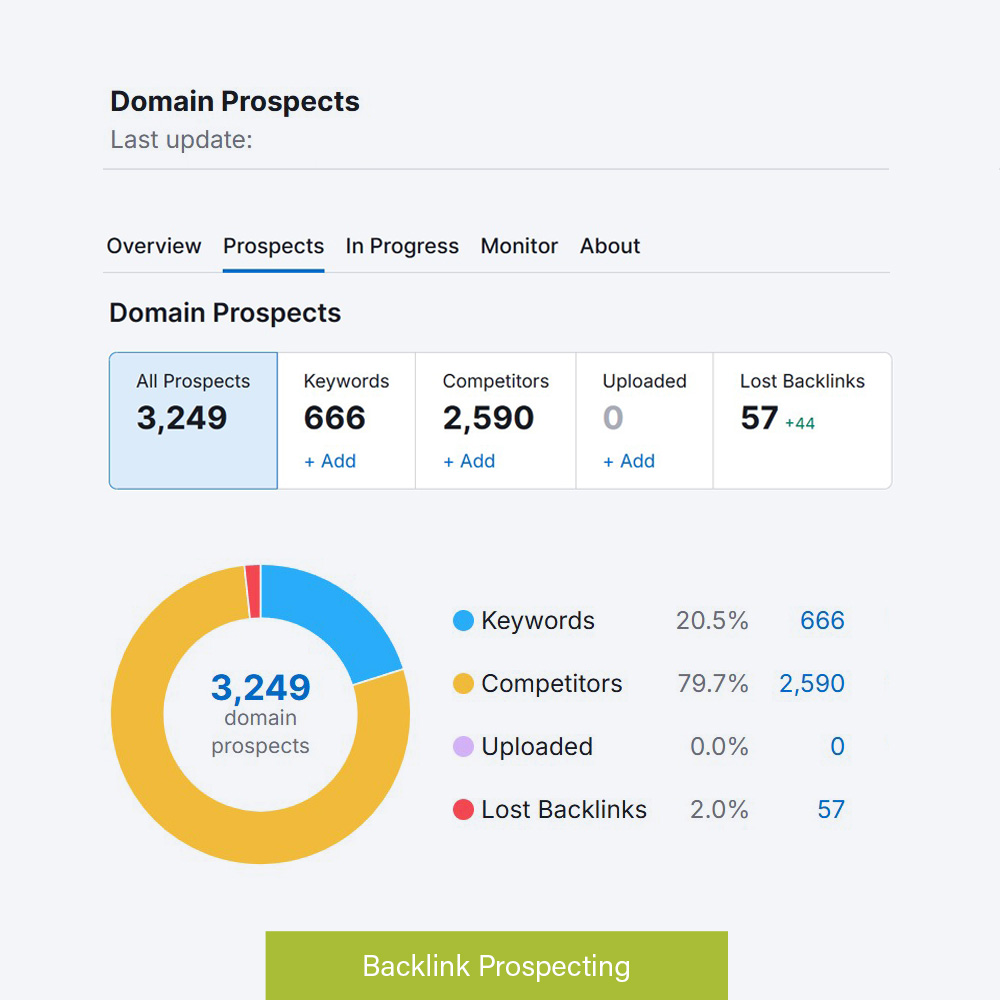Click the yellow Competitors legend dot
The height and width of the screenshot is (1000, 1000).
tap(463, 684)
